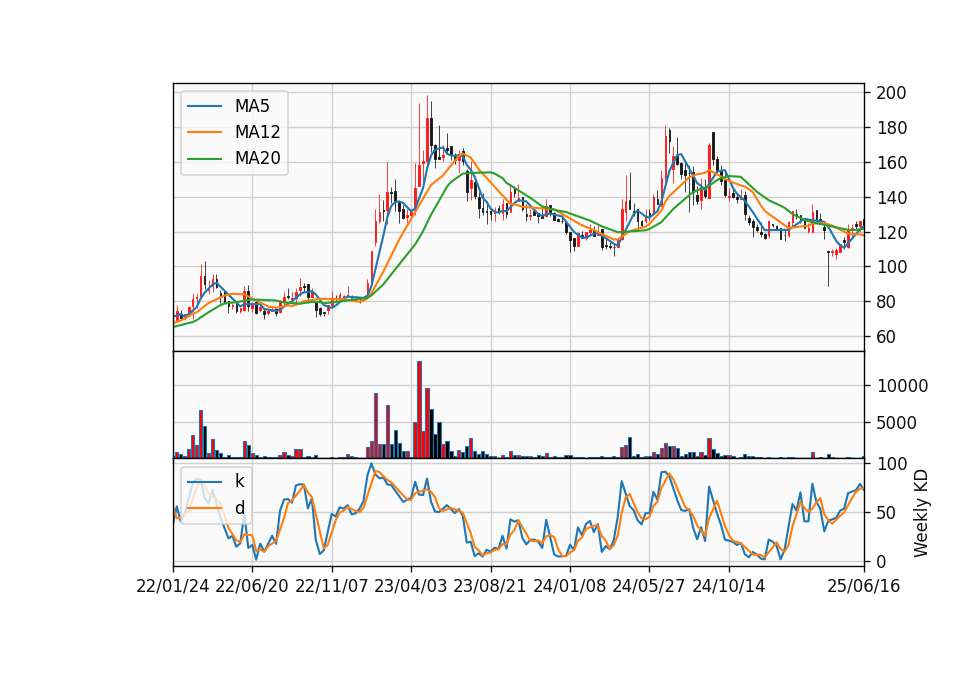This screenshot has width=960, height=690.
Task: Click the 24/10/14 date tick label
Action: click(729, 587)
